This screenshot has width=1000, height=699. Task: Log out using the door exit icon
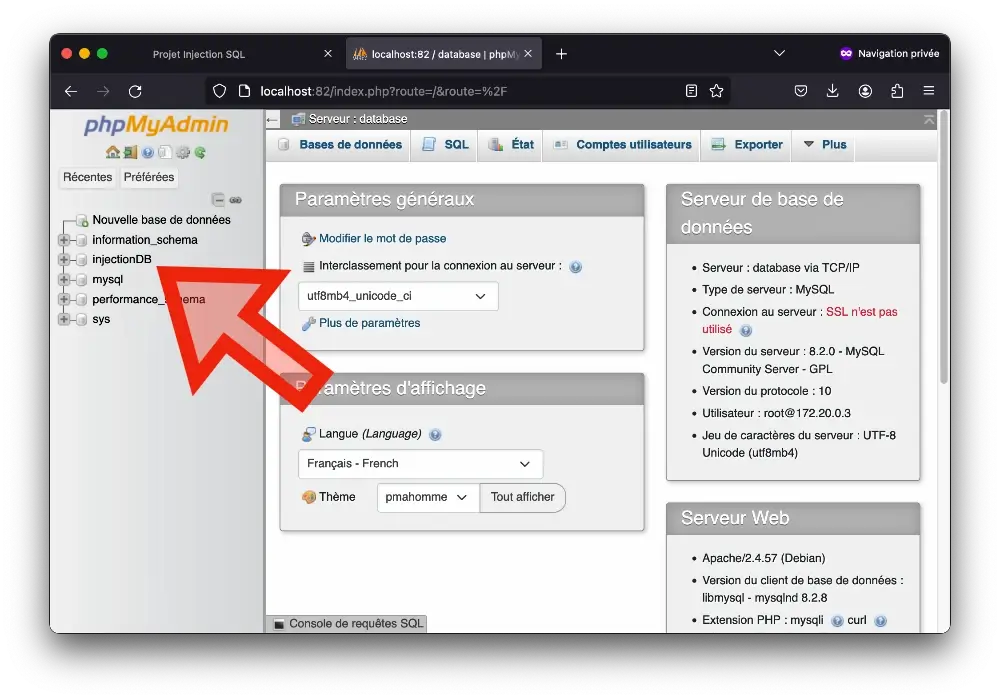131,152
